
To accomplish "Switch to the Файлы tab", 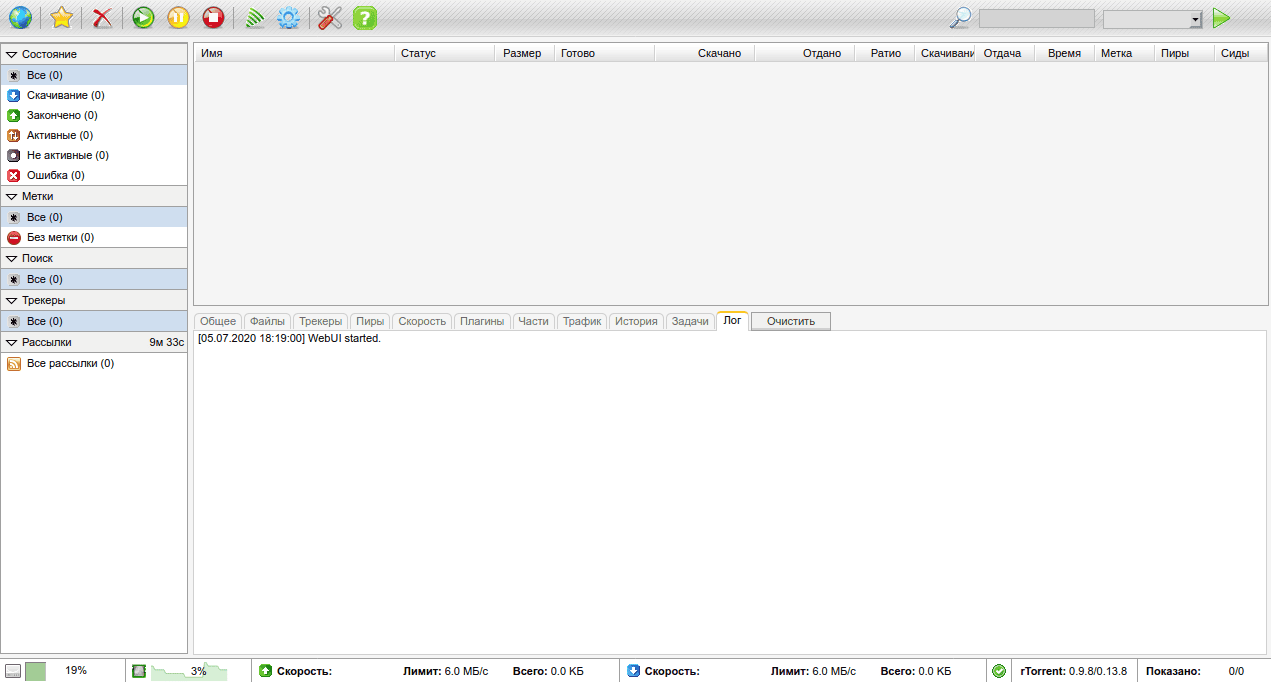I will (x=268, y=321).
